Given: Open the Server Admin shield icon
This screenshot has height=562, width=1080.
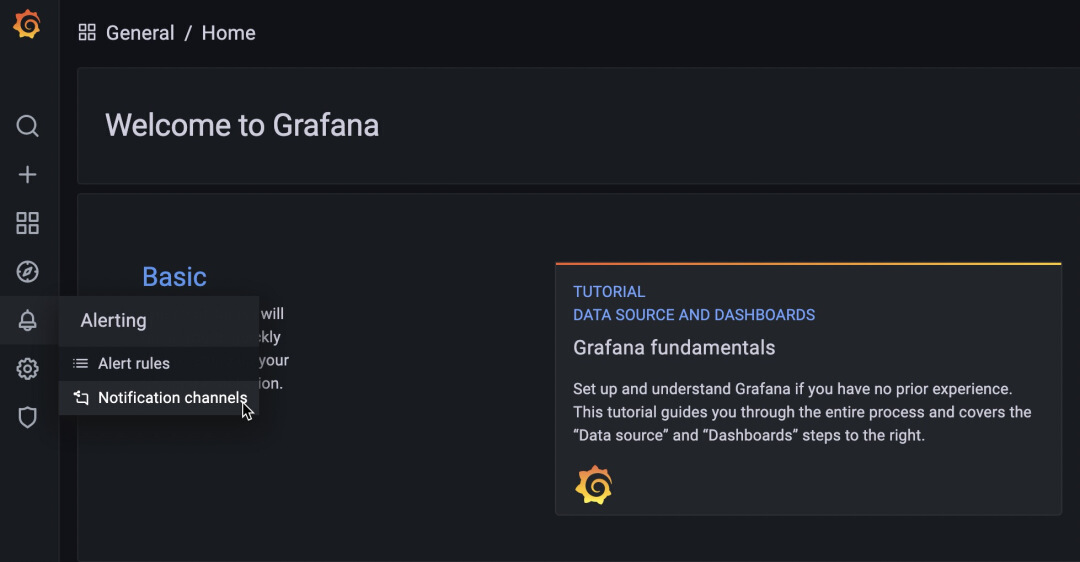Looking at the screenshot, I should (28, 417).
